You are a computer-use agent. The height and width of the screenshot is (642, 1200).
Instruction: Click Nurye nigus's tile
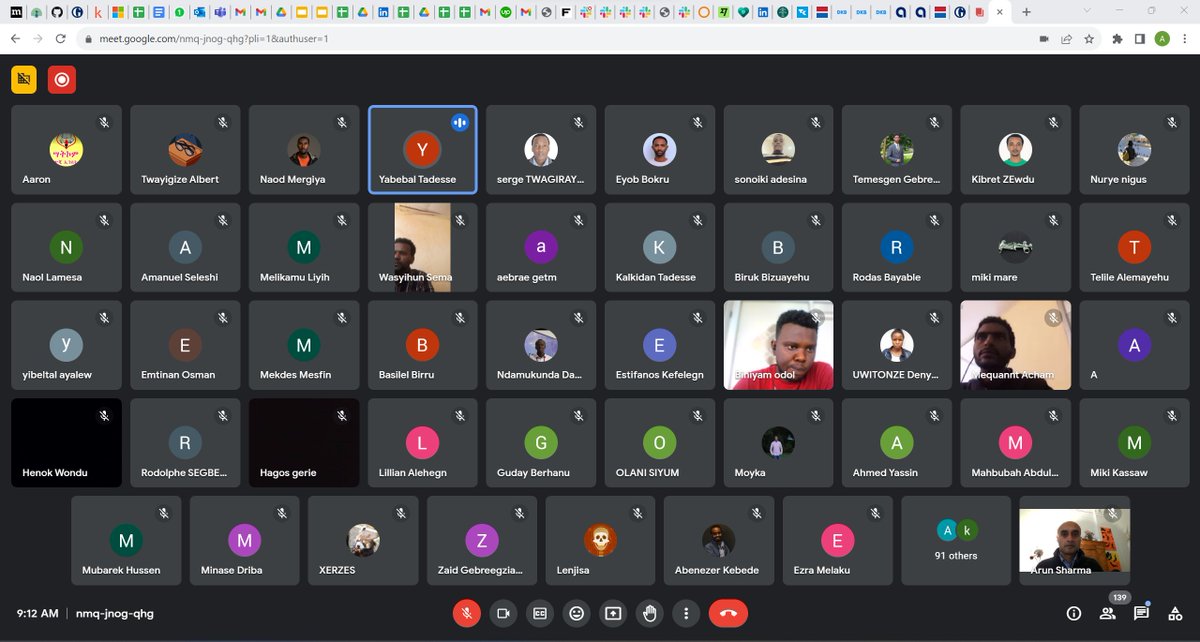[x=1134, y=149]
